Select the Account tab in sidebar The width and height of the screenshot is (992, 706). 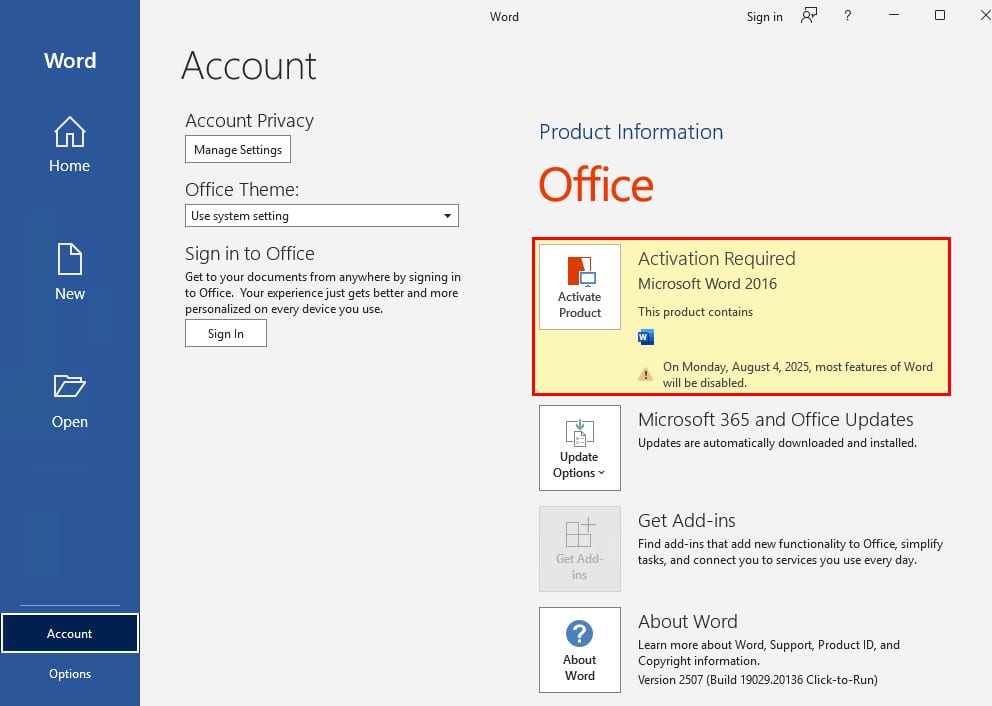point(70,633)
